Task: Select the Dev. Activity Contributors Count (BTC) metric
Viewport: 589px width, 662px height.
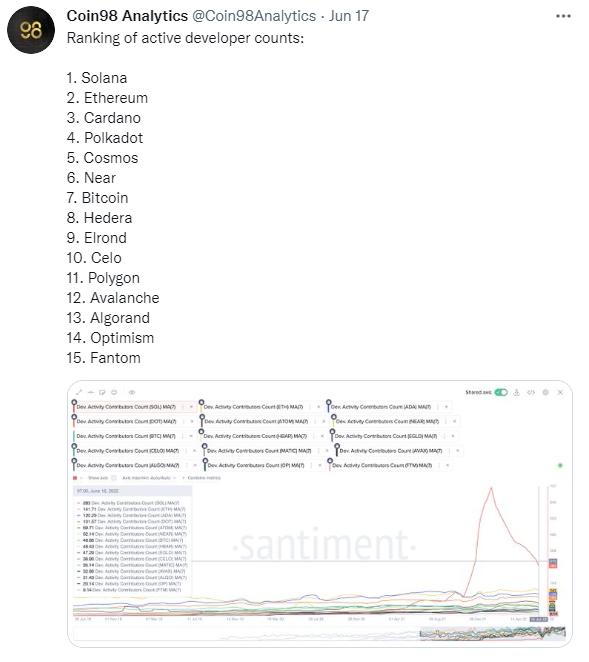Action: pyautogui.click(x=126, y=436)
